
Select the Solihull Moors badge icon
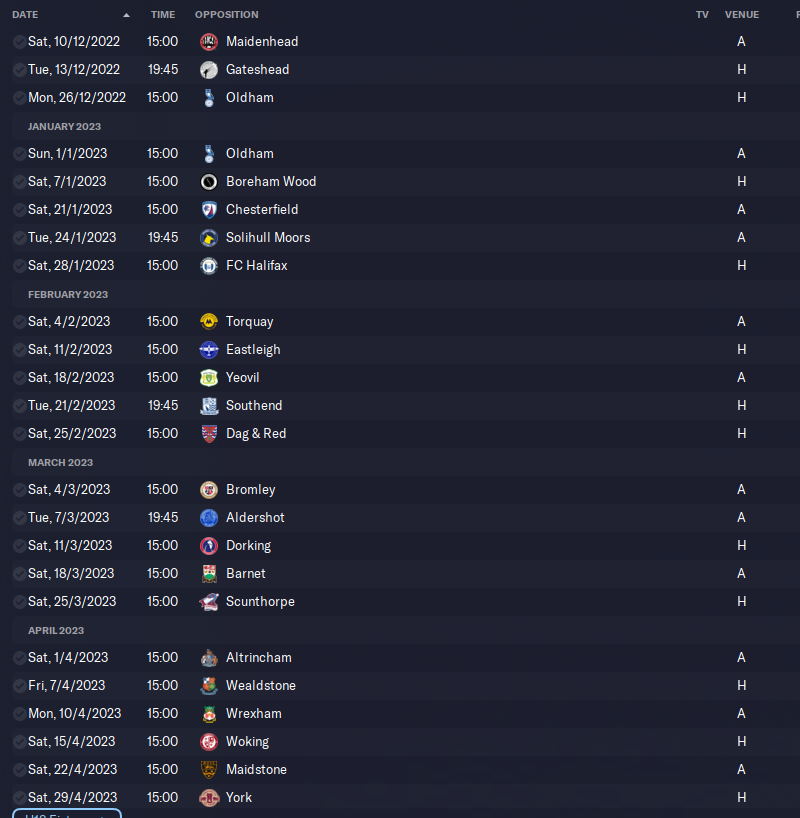(x=209, y=238)
